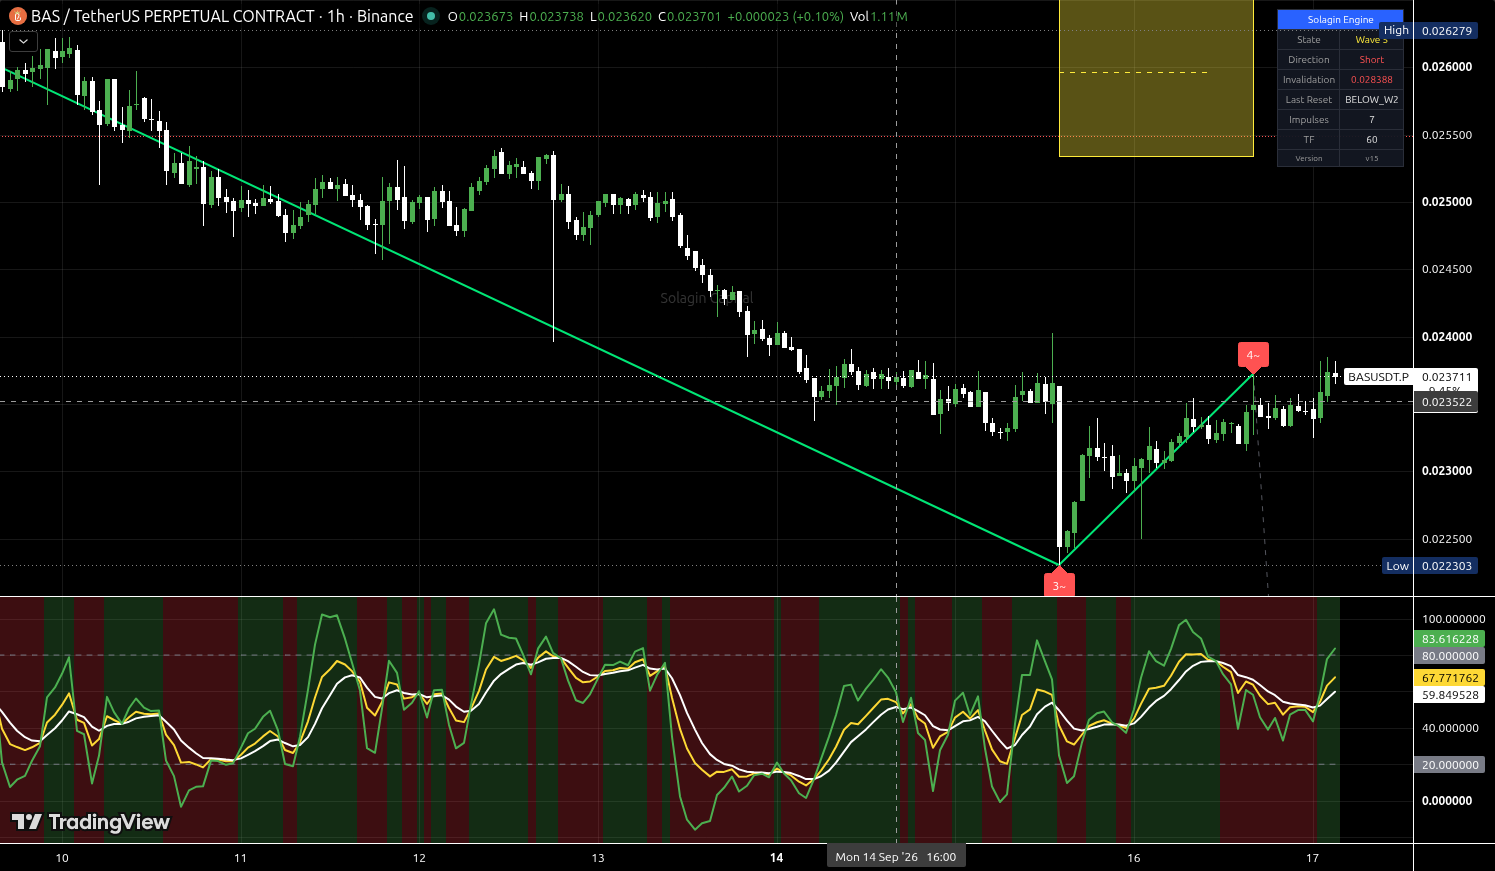Image resolution: width=1495 pixels, height=871 pixels.
Task: Click the green 83.616228 oscillator value
Action: pos(1450,639)
